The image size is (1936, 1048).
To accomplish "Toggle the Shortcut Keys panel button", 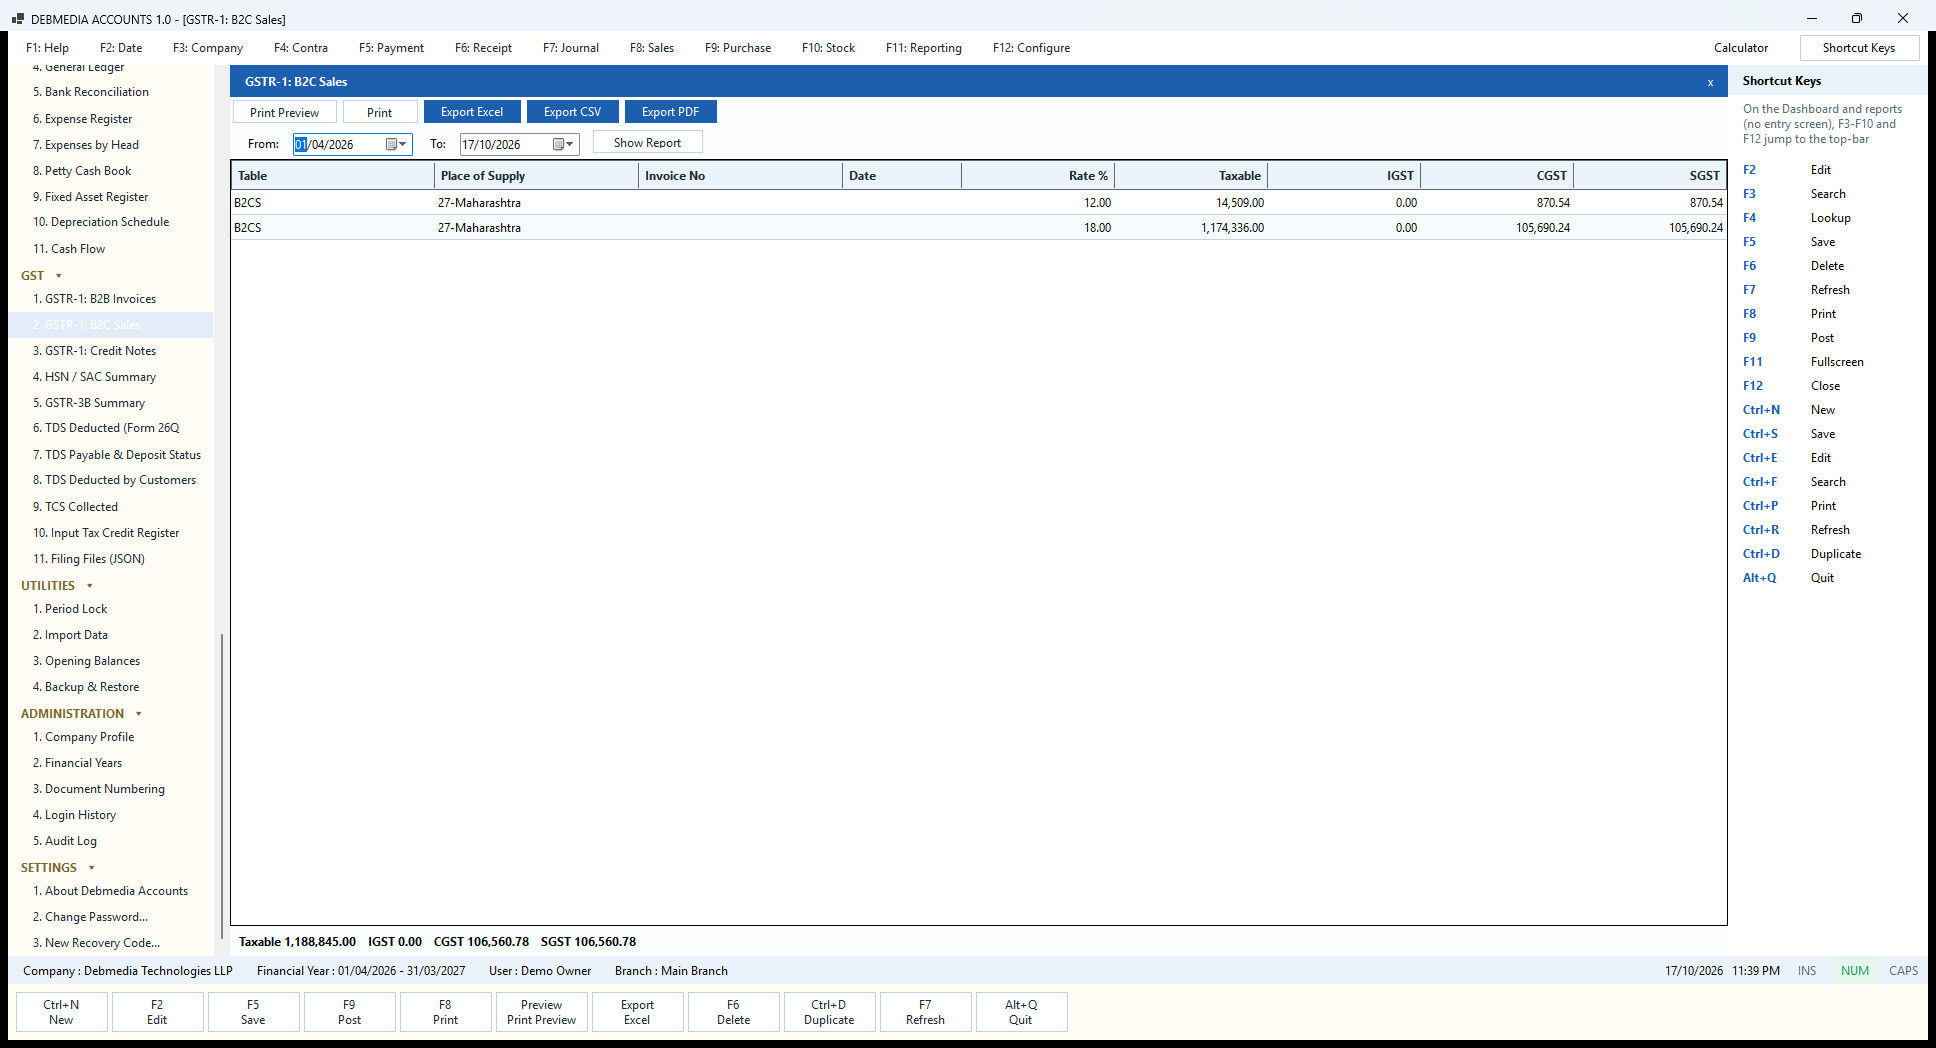I will tap(1859, 48).
